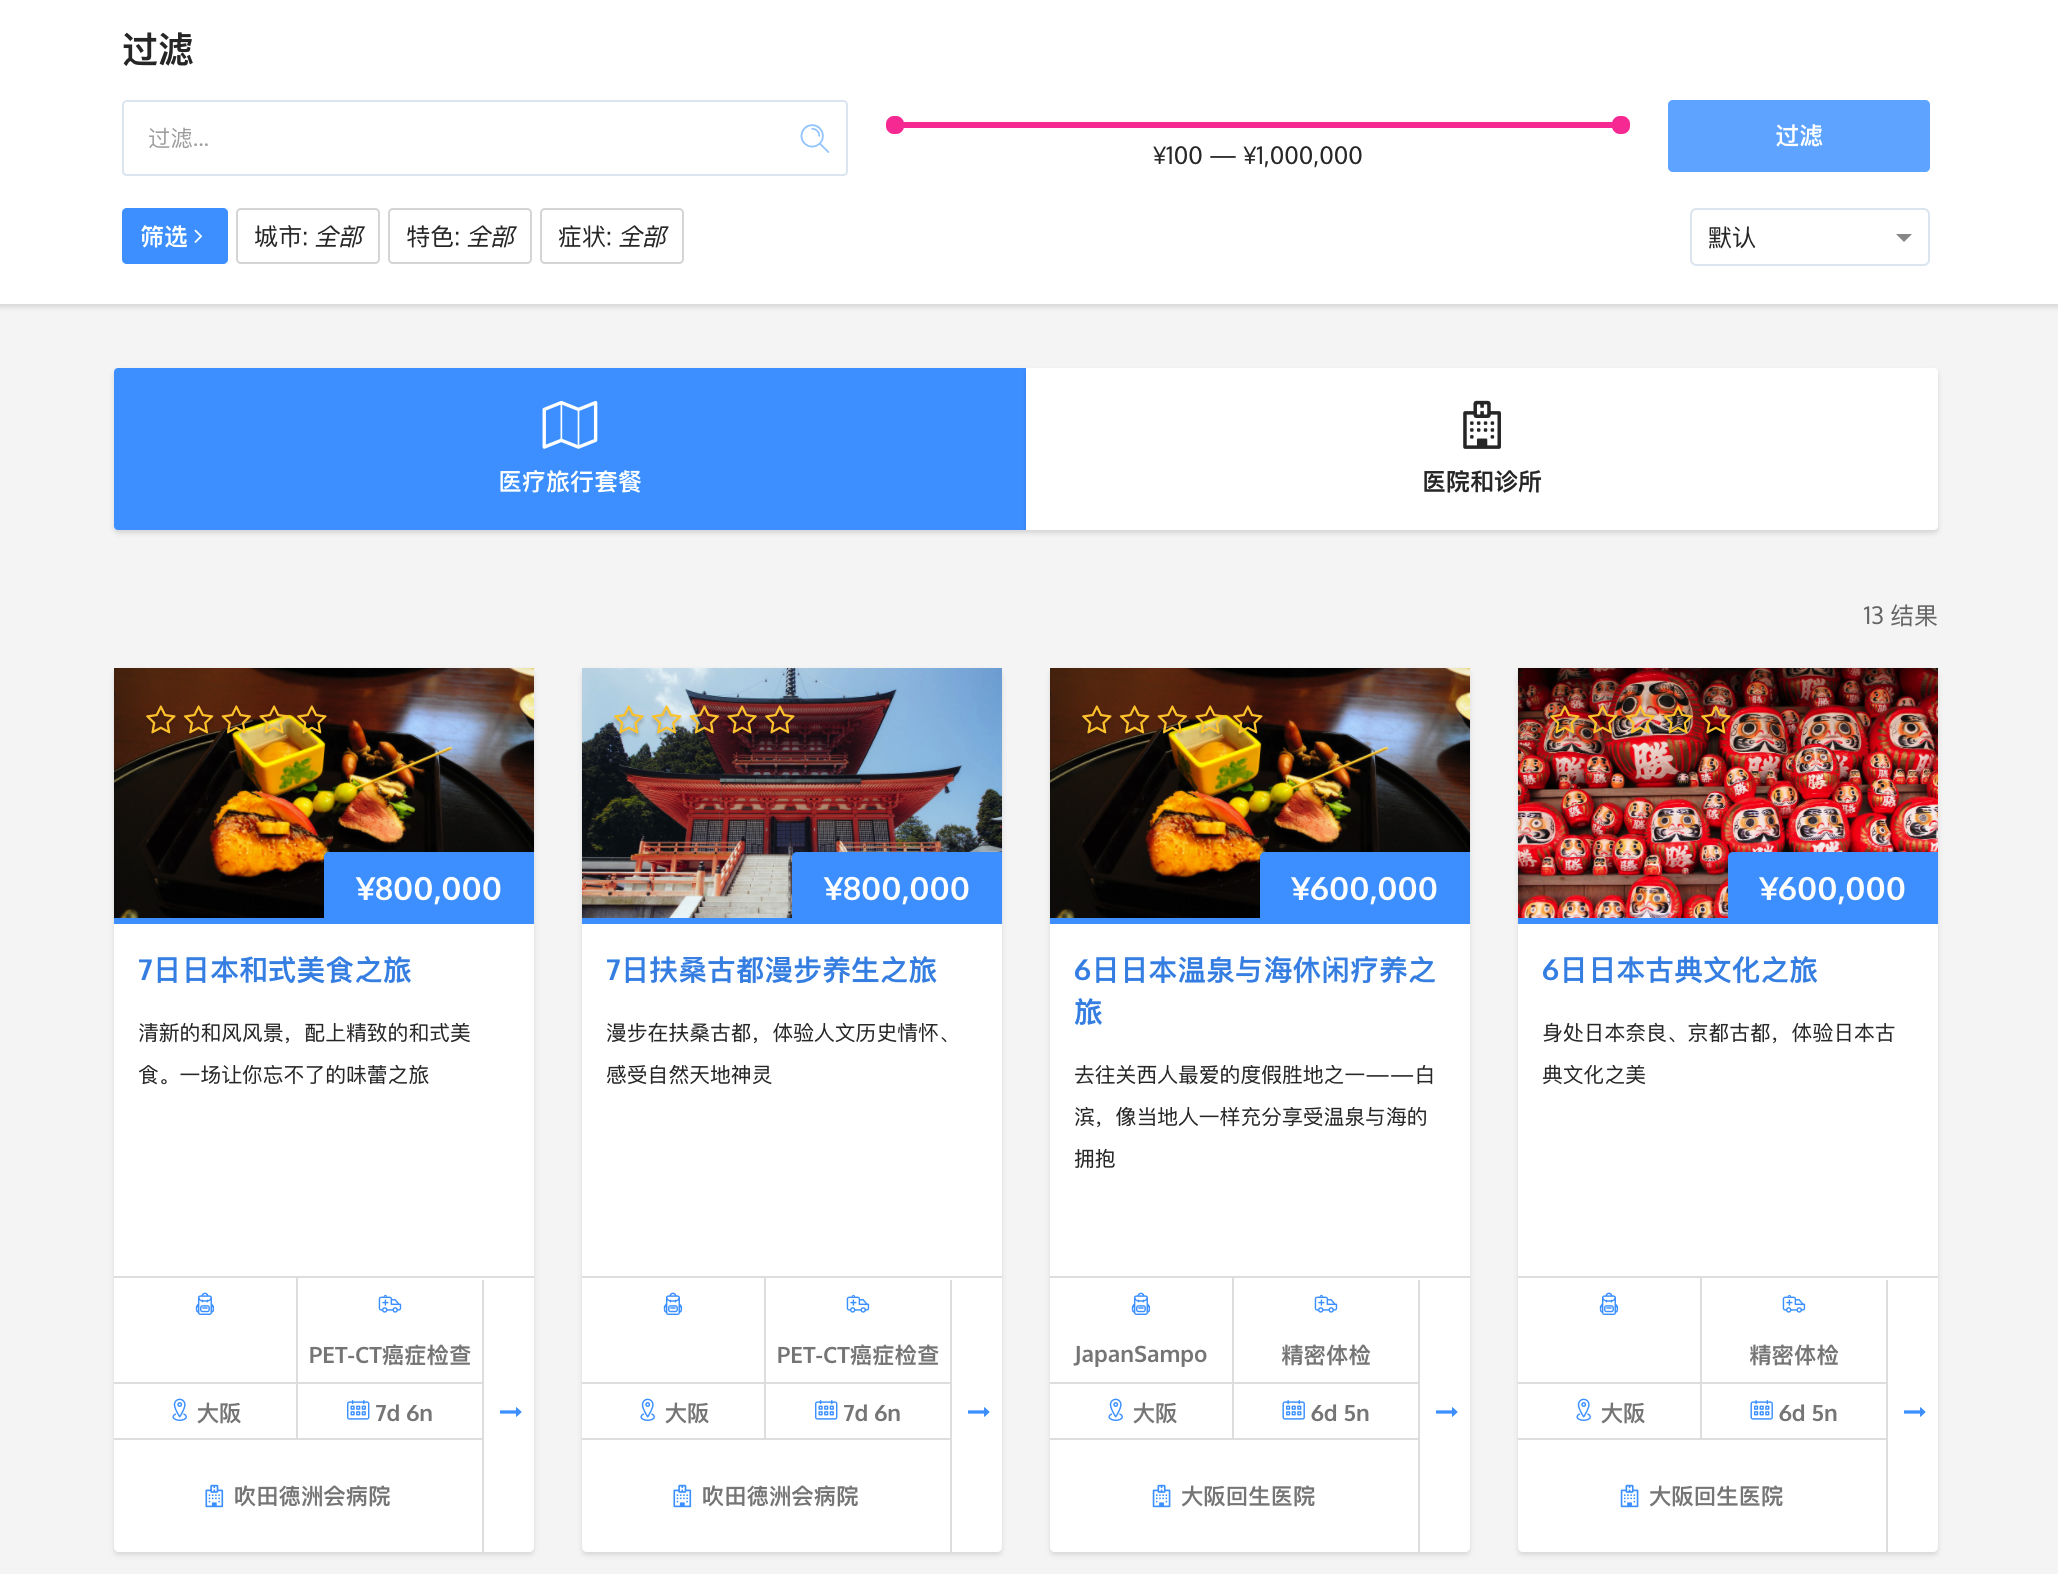Viewport: 2058px width, 1574px height.
Task: Expand the 筛选 filter panel
Action: pos(175,236)
